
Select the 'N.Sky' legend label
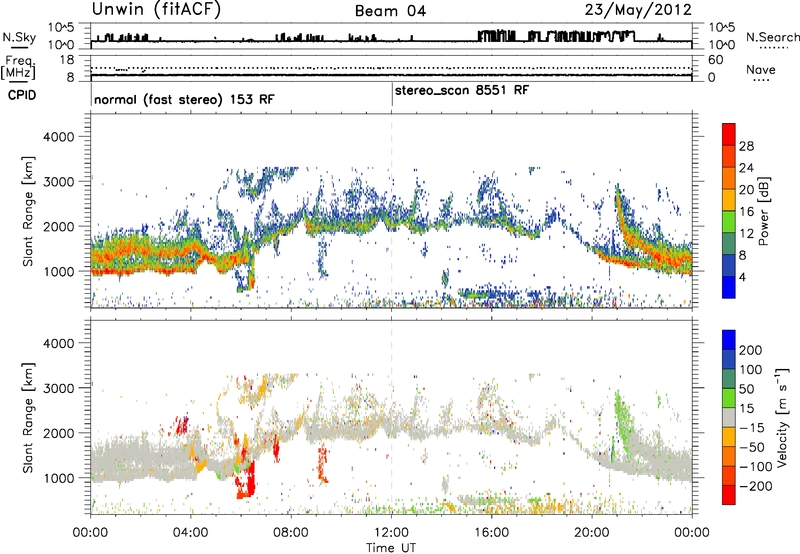pos(19,37)
